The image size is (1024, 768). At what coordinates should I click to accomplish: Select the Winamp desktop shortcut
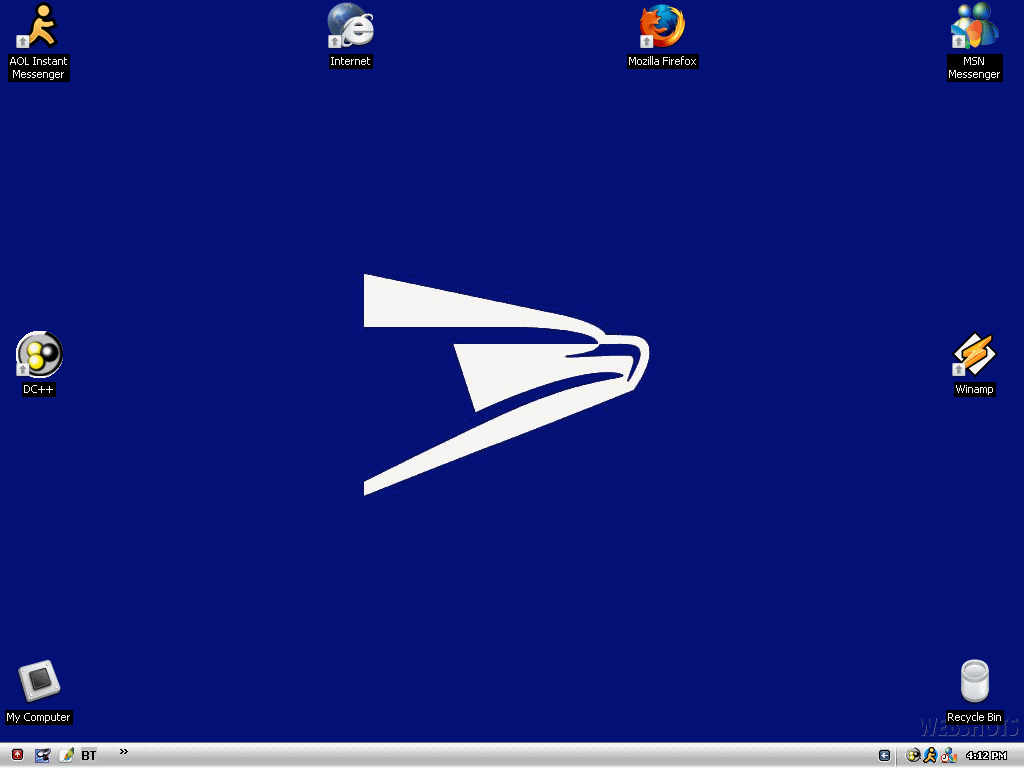(974, 354)
